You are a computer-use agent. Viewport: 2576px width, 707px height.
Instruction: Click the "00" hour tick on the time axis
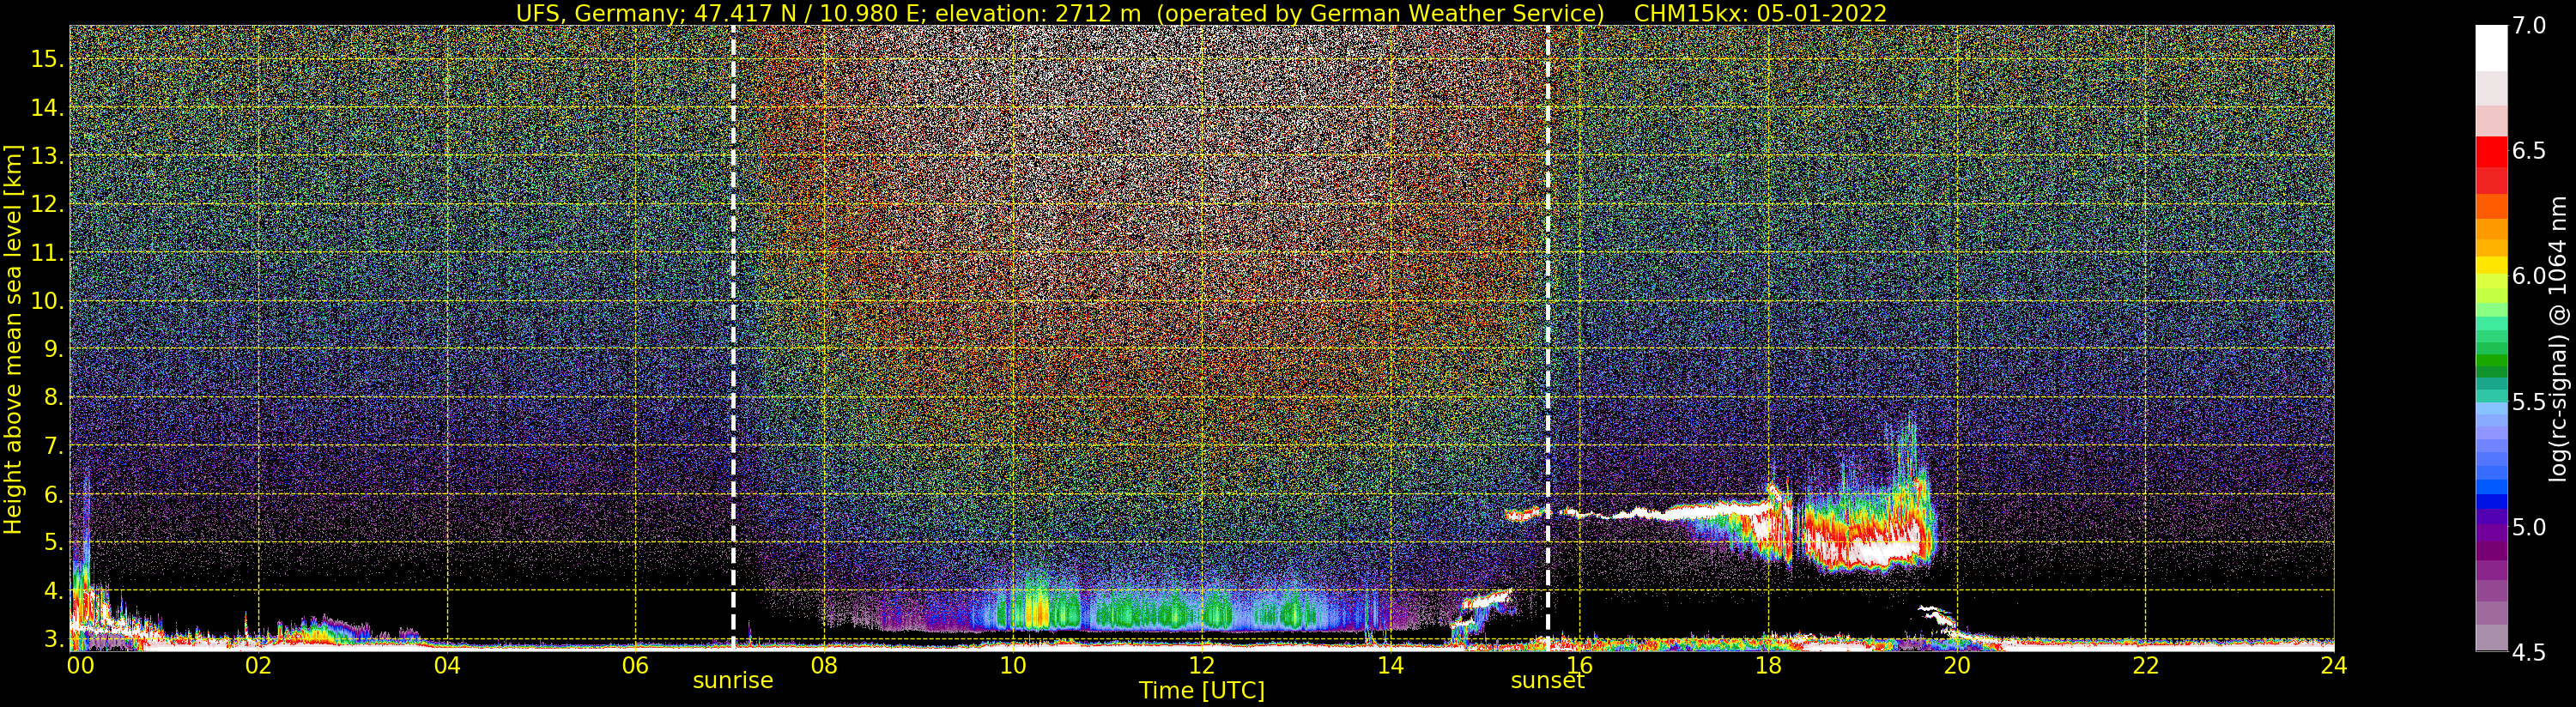(x=79, y=665)
